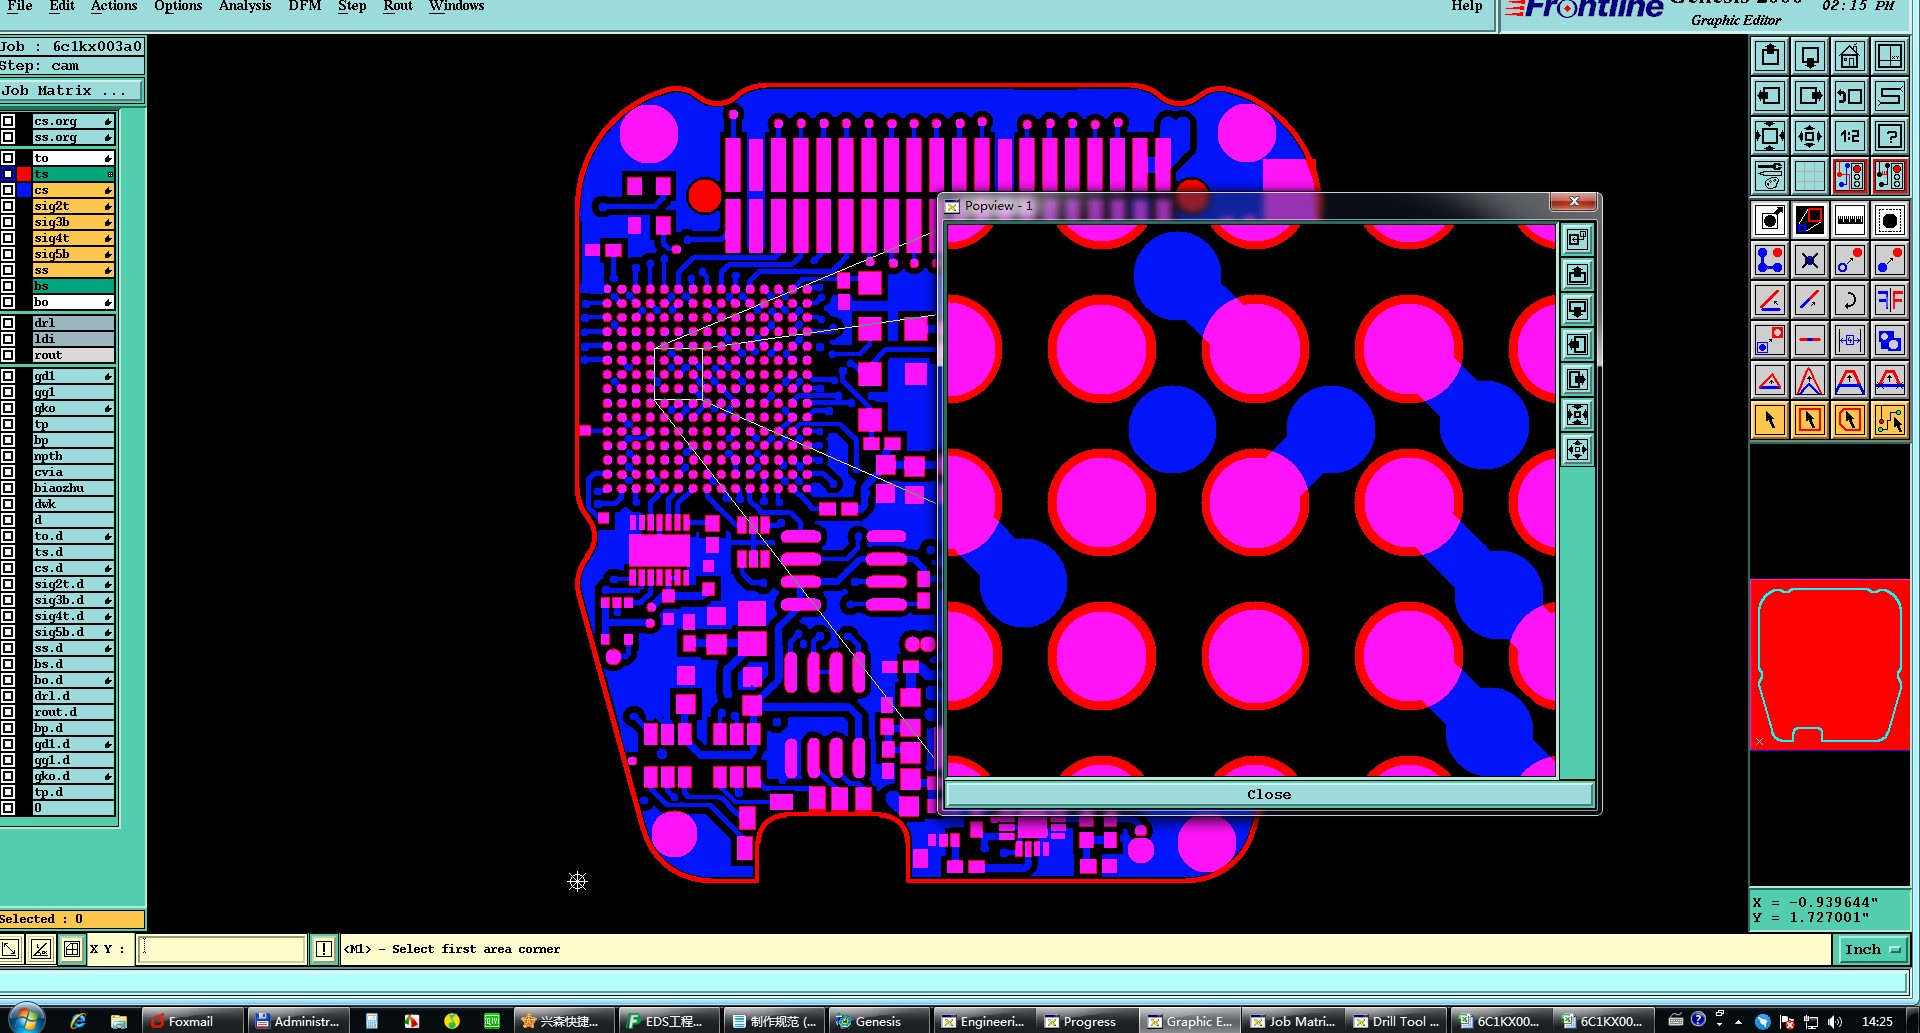The height and width of the screenshot is (1033, 1920).
Task: Toggle the drl layer checkbox
Action: tap(8, 323)
